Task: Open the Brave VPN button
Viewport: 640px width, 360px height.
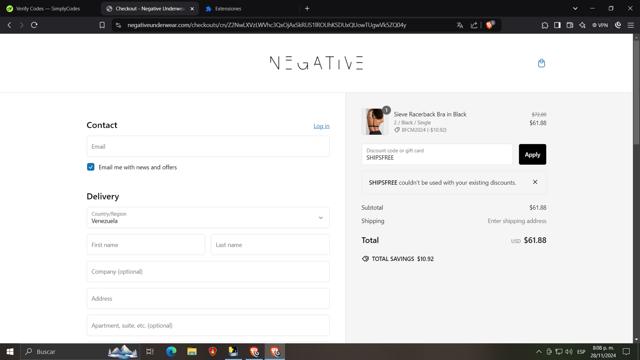Action: pyautogui.click(x=600, y=25)
